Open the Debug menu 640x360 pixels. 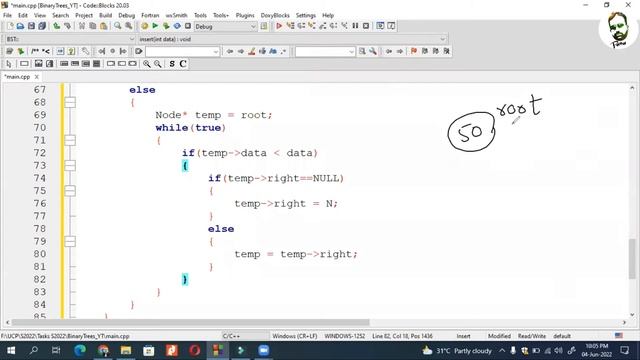point(127,16)
